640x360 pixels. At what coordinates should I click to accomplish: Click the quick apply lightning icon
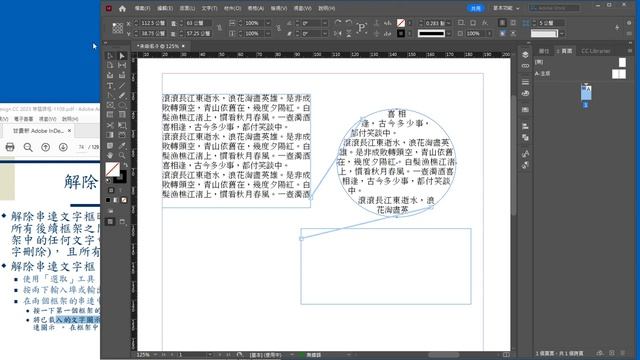617,28
